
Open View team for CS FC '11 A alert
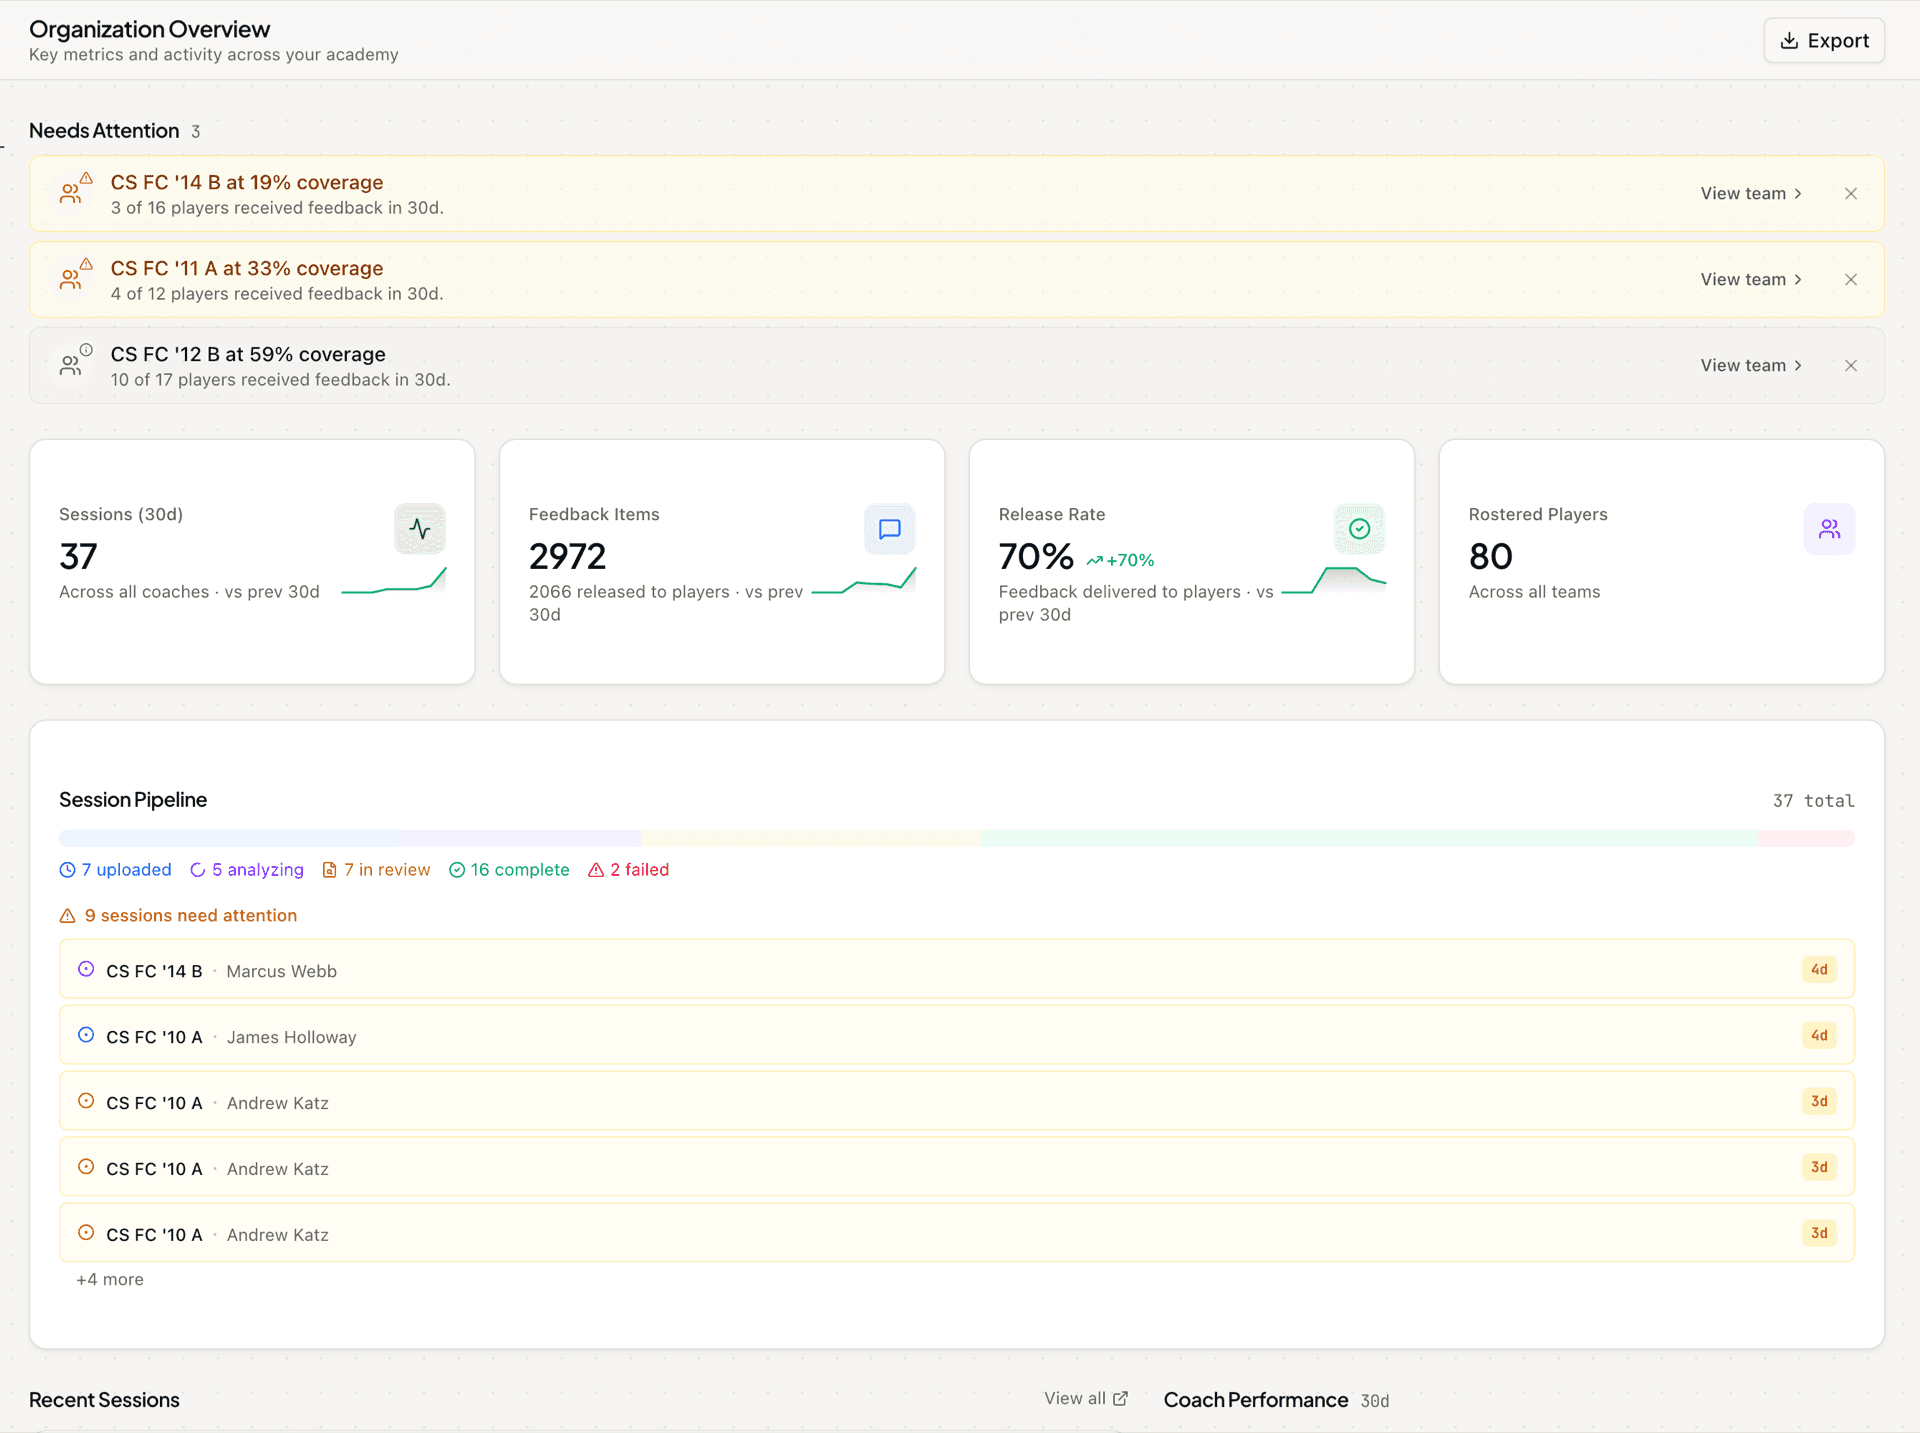[1751, 280]
